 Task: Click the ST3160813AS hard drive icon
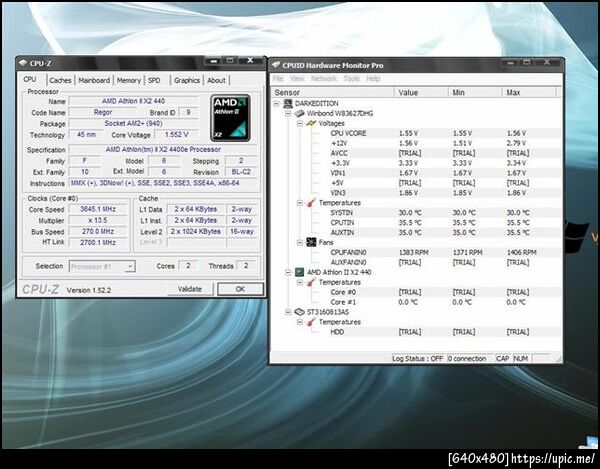click(300, 312)
